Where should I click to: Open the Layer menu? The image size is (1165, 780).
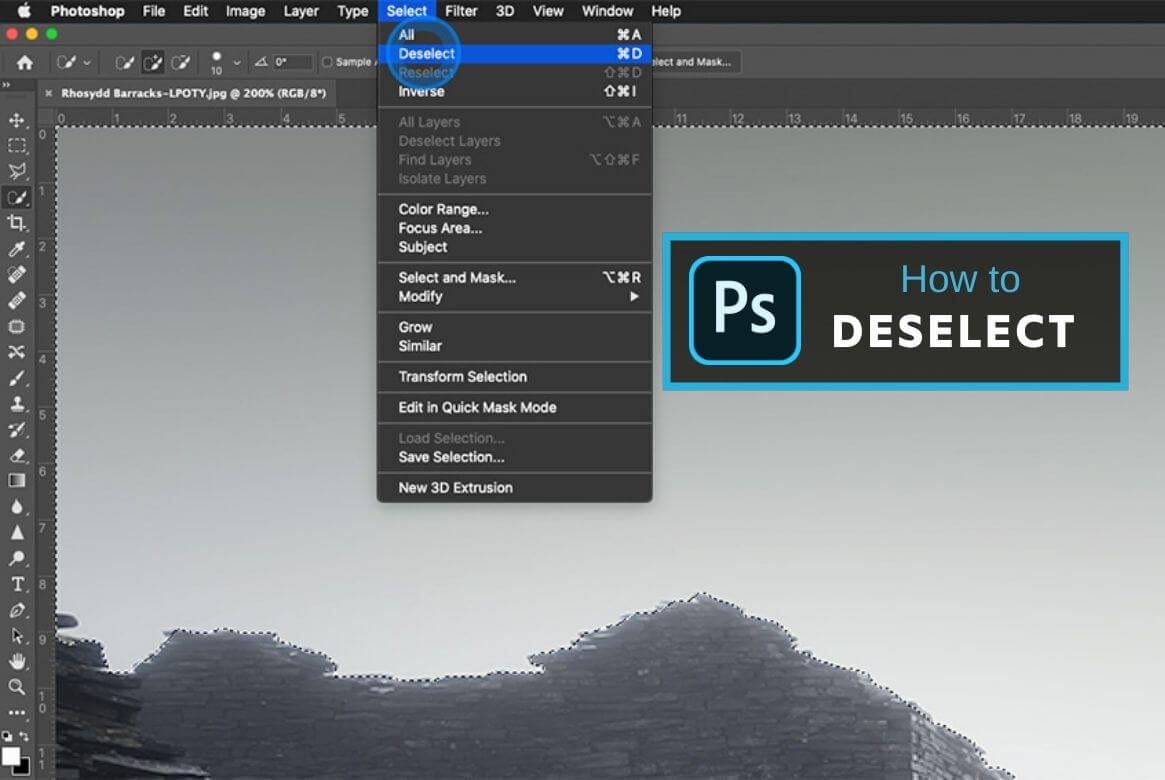[x=301, y=11]
